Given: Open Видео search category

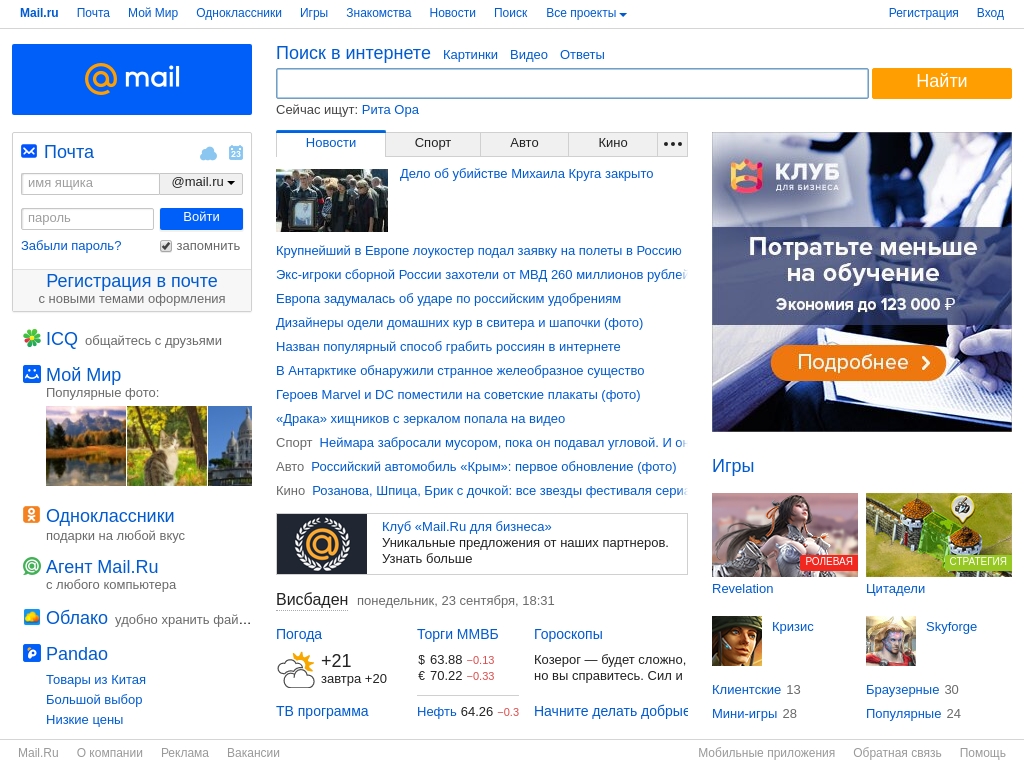Looking at the screenshot, I should point(529,55).
